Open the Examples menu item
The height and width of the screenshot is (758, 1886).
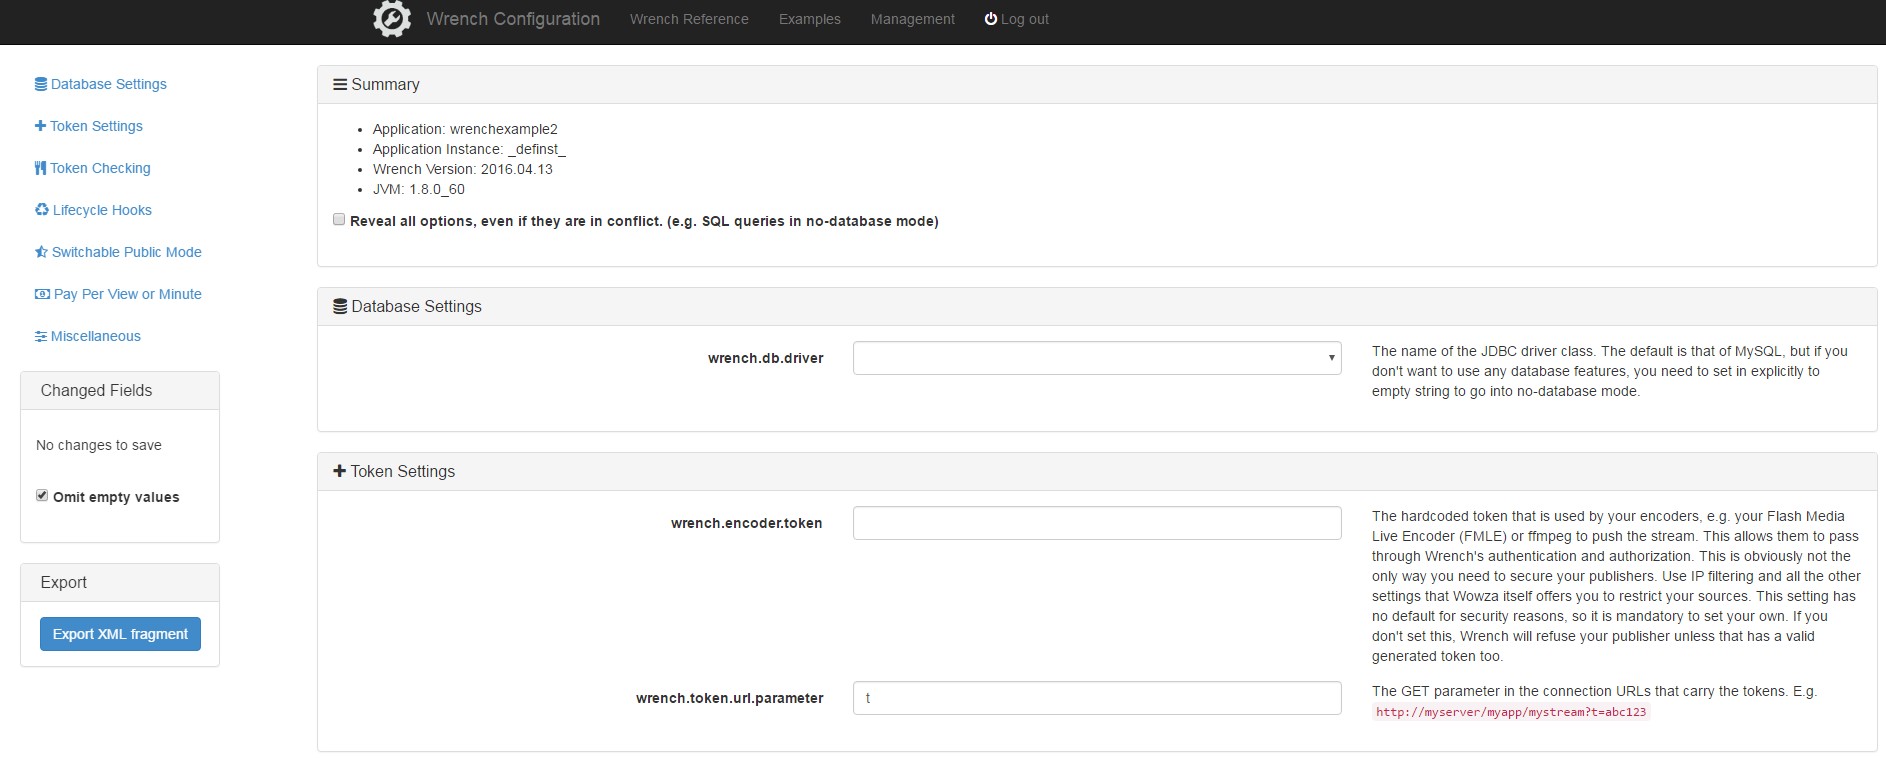(x=809, y=19)
